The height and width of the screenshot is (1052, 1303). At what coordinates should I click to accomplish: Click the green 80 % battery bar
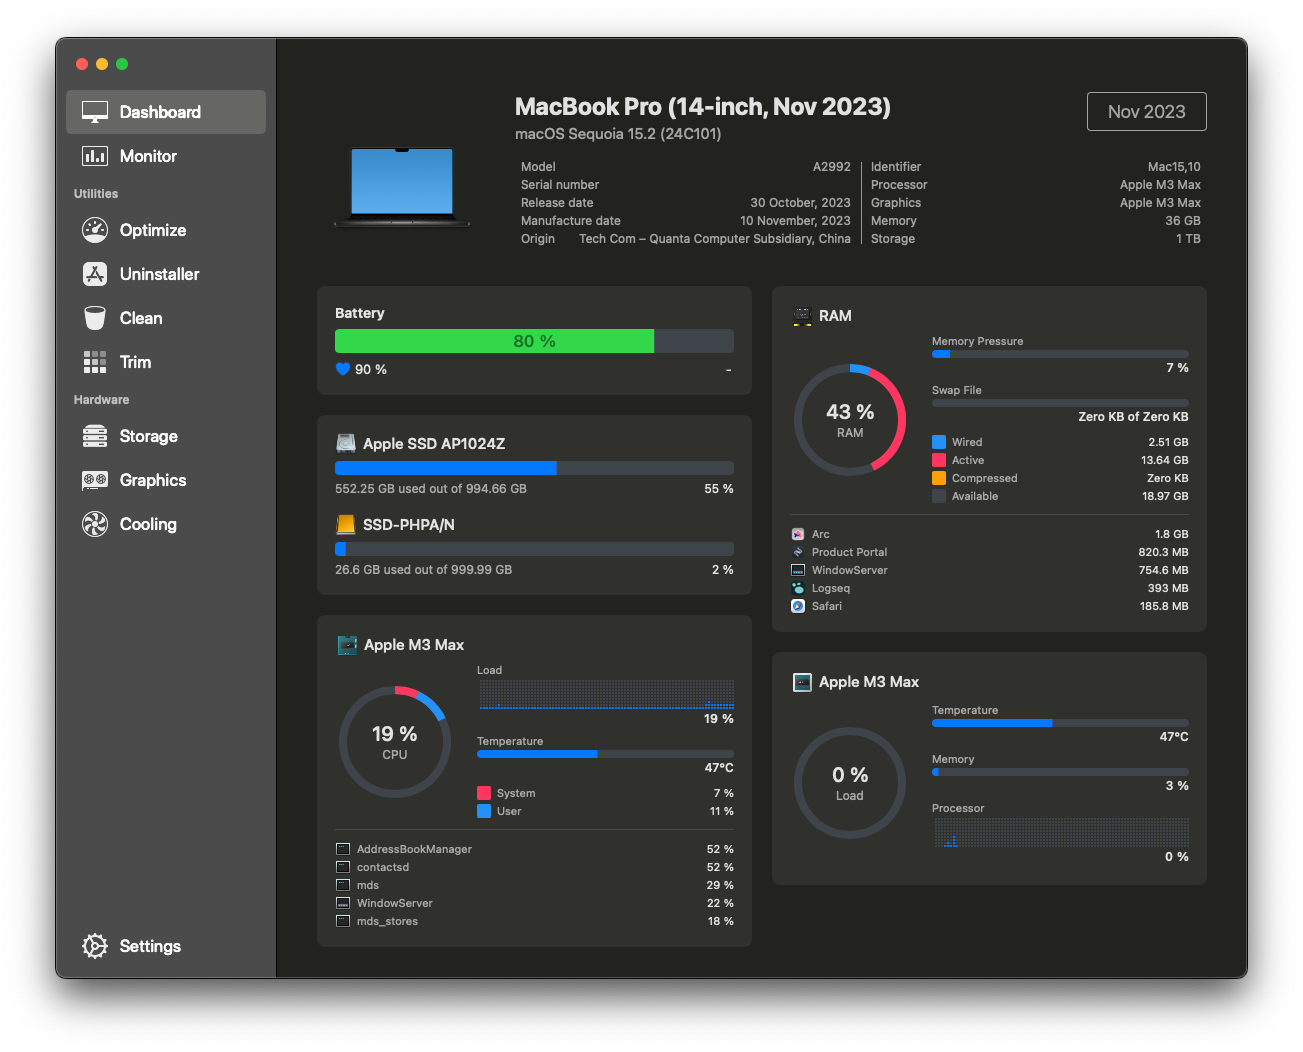[x=534, y=341]
